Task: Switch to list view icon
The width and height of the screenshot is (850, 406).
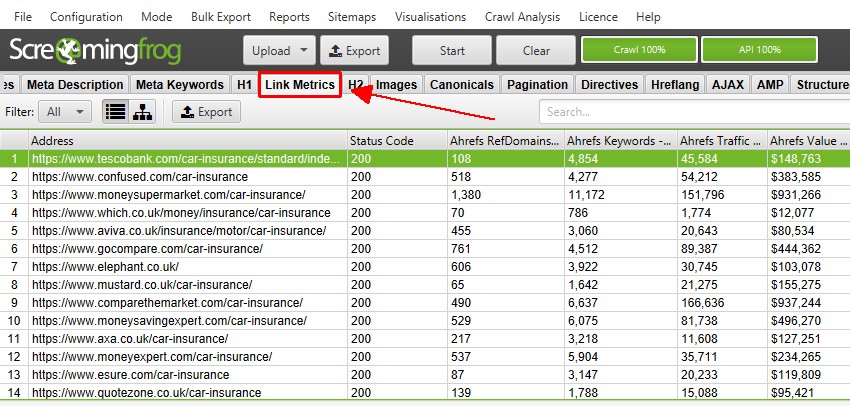Action: tap(115, 112)
